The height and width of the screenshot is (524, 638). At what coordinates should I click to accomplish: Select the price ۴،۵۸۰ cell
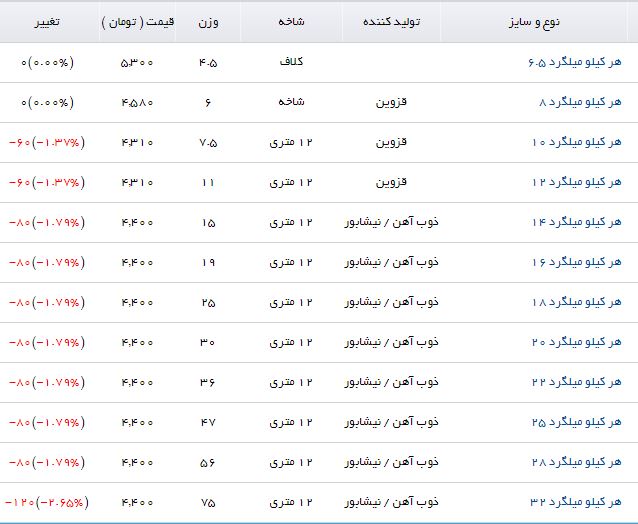137,103
